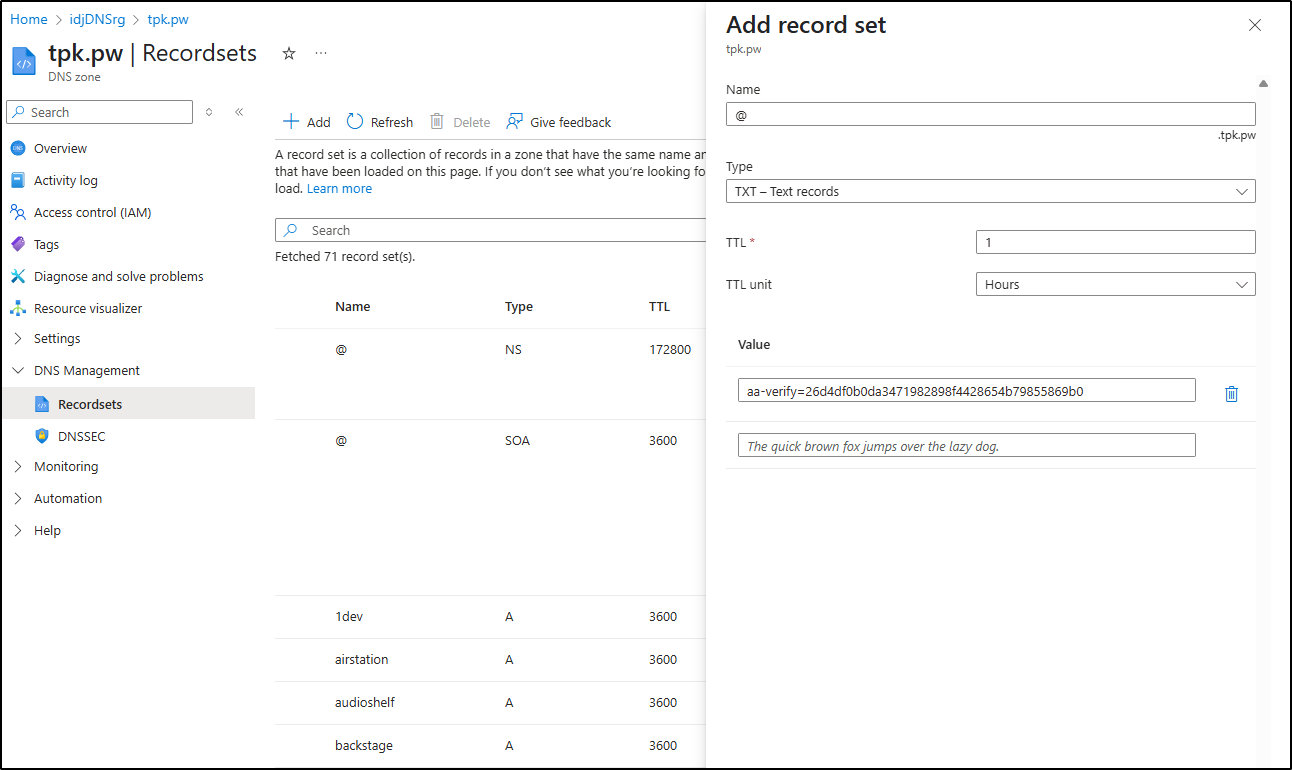The height and width of the screenshot is (770, 1292).
Task: Click the Delete trash icon in toolbar
Action: point(437,122)
